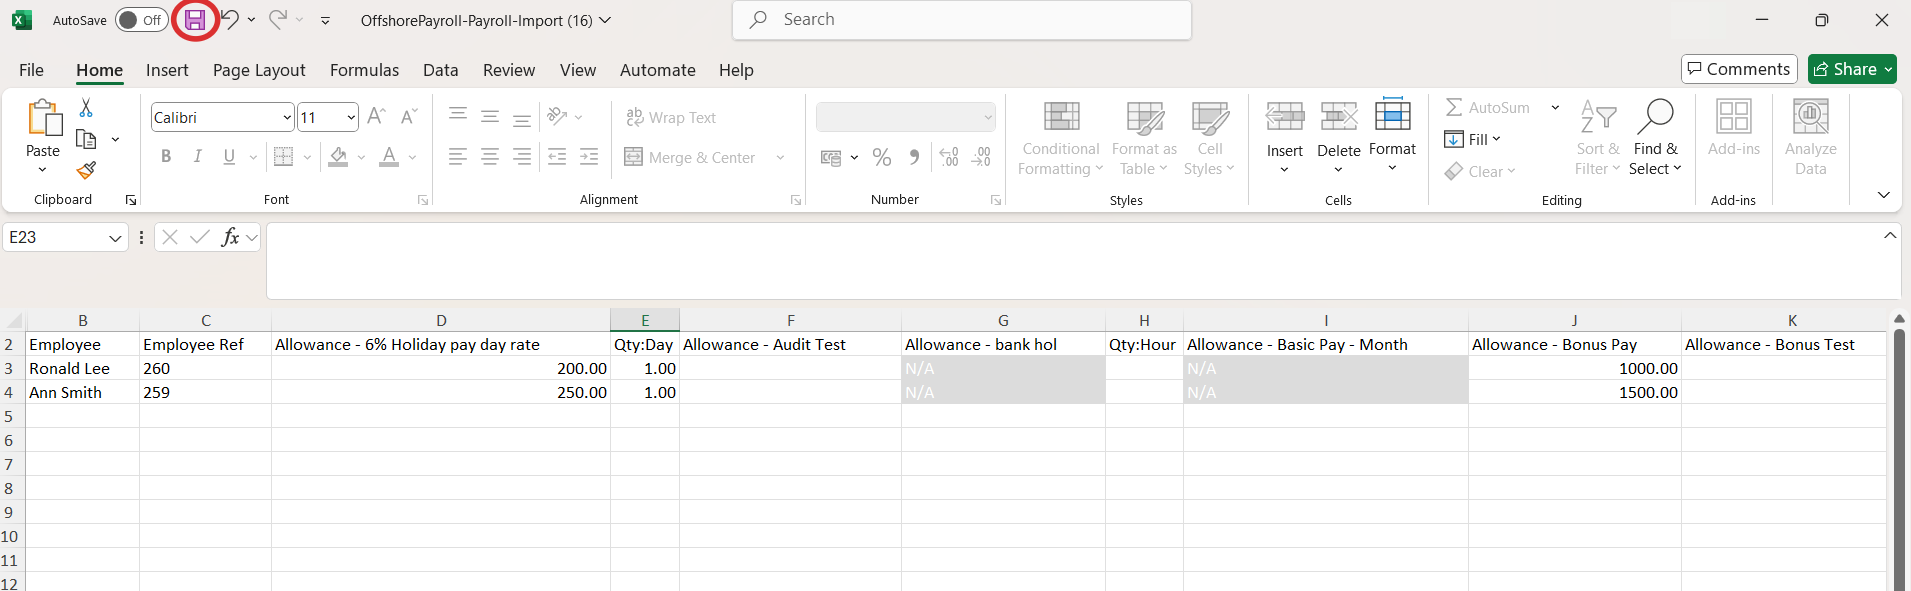
Task: Toggle Align Left
Action: click(457, 157)
